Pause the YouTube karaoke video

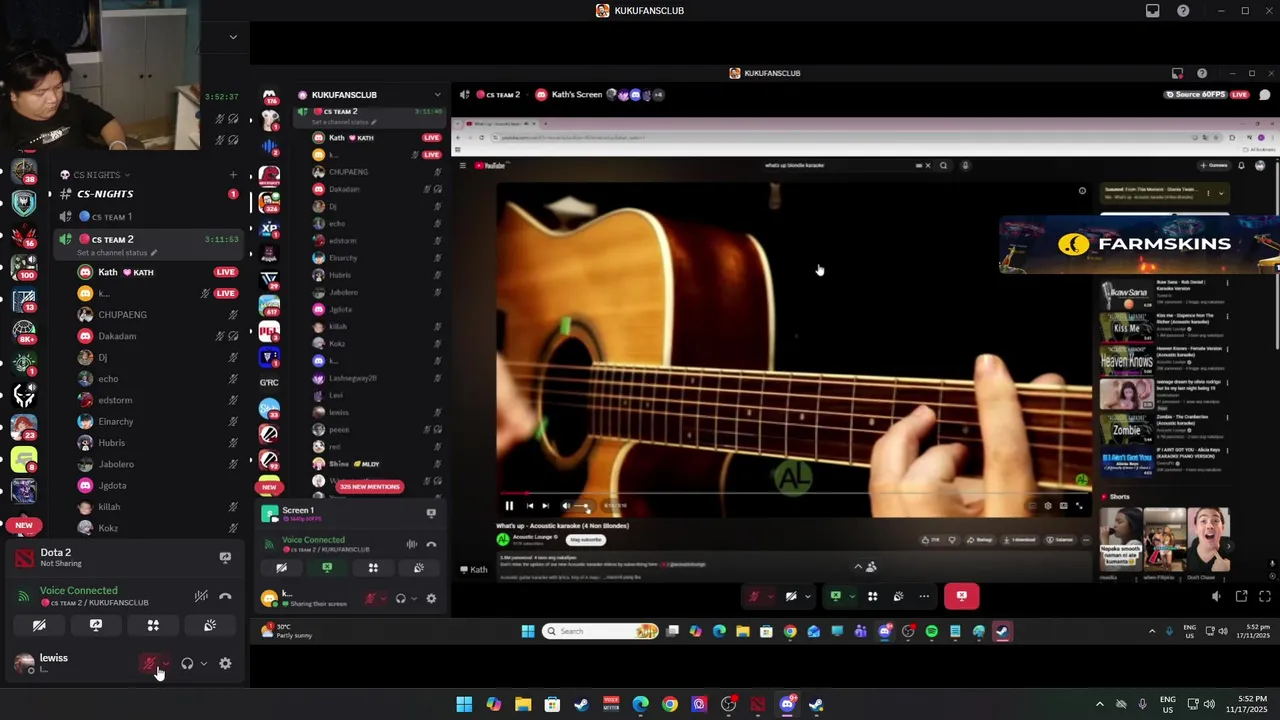click(509, 506)
